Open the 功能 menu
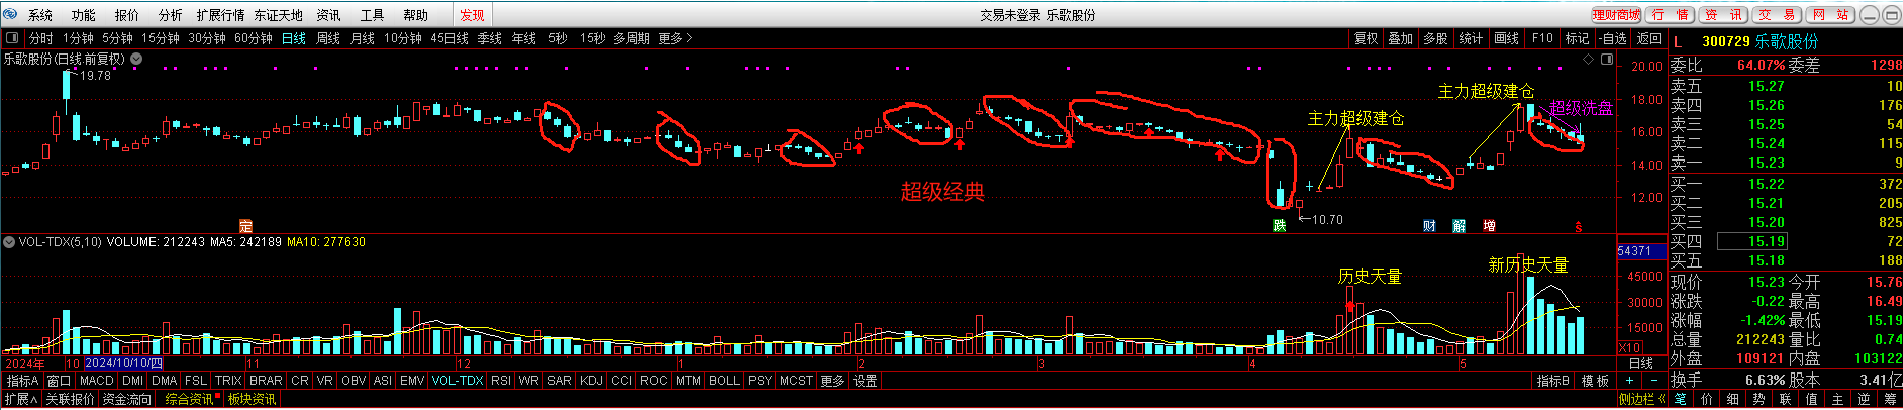This screenshot has width=1903, height=410. coord(84,15)
